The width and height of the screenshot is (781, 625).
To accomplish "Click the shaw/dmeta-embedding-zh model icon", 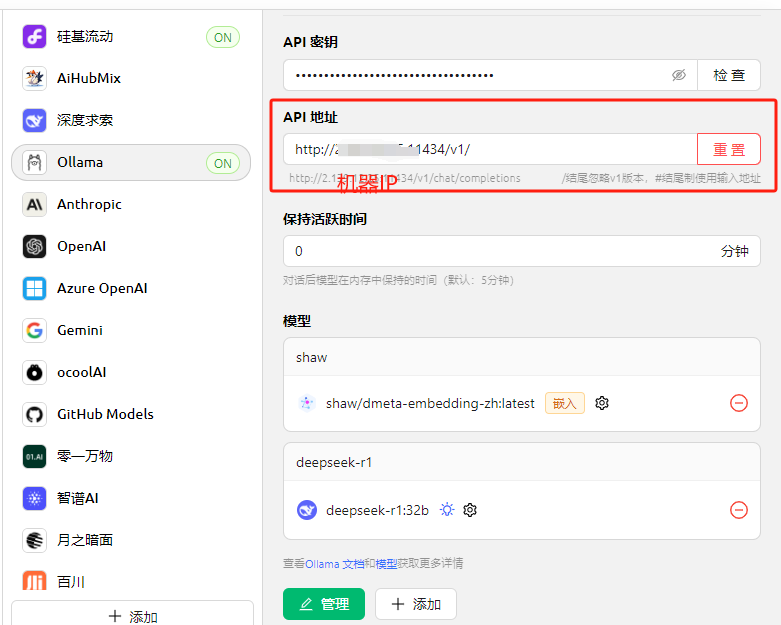I will pos(307,403).
